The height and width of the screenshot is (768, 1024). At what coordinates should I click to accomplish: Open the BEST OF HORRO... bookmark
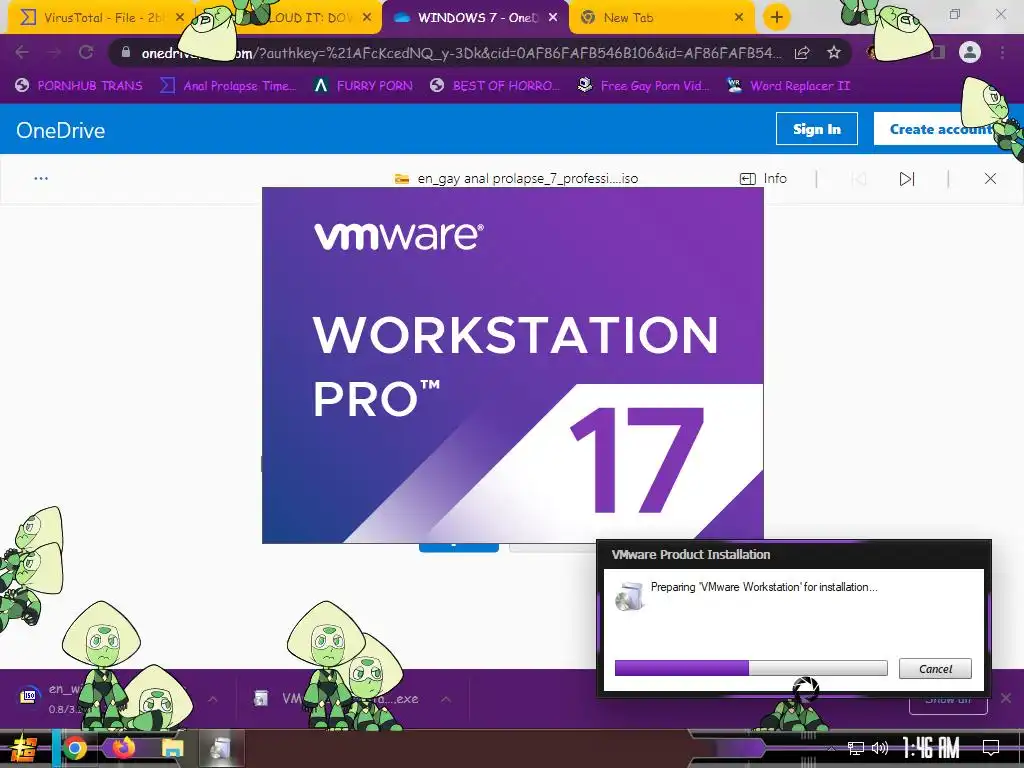coord(495,85)
